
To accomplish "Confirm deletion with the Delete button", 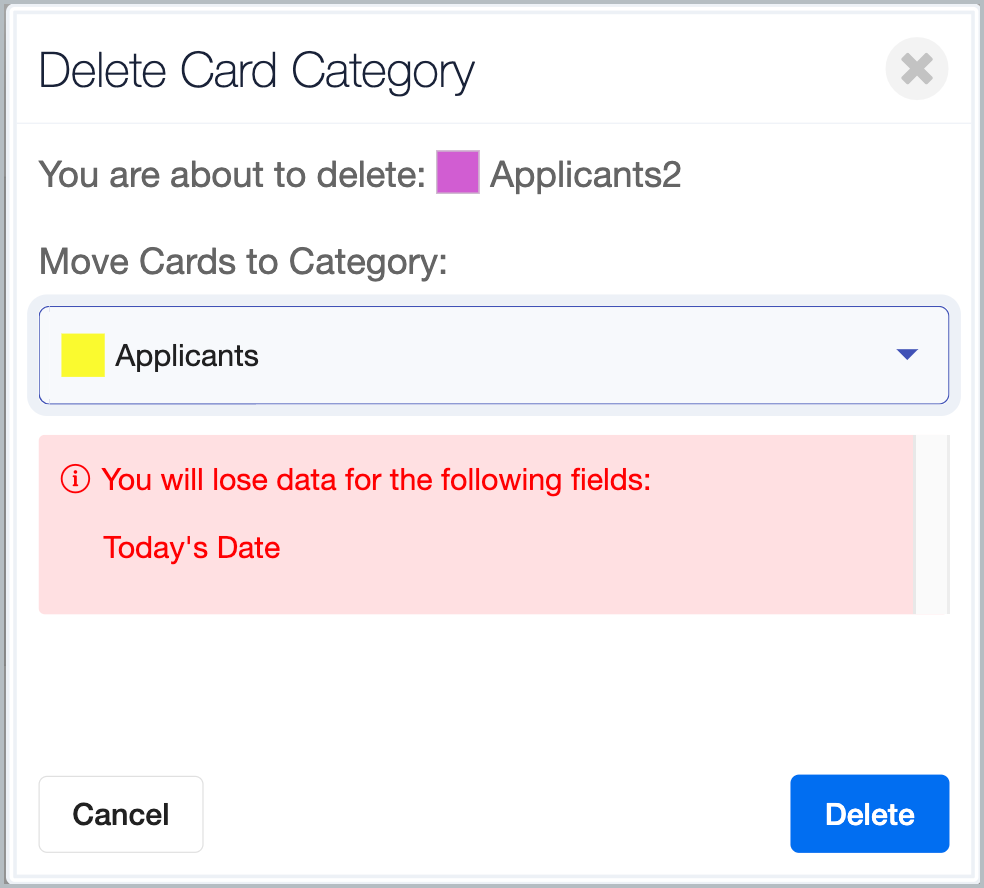I will pos(869,813).
